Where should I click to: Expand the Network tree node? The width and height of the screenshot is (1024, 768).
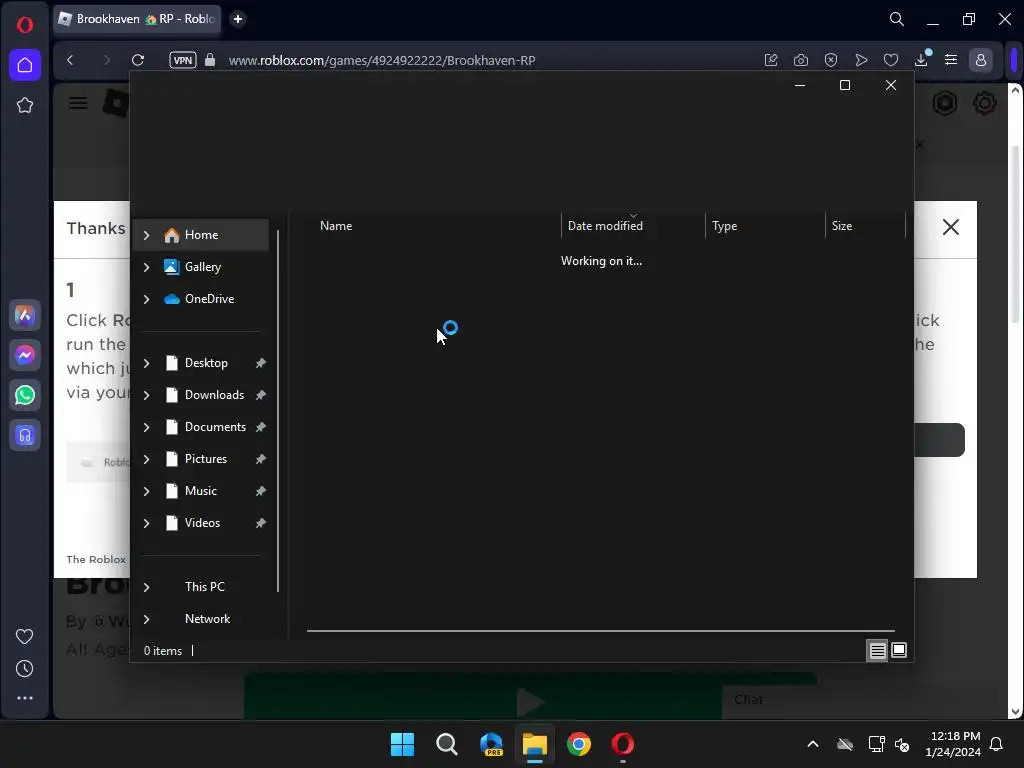[x=147, y=619]
